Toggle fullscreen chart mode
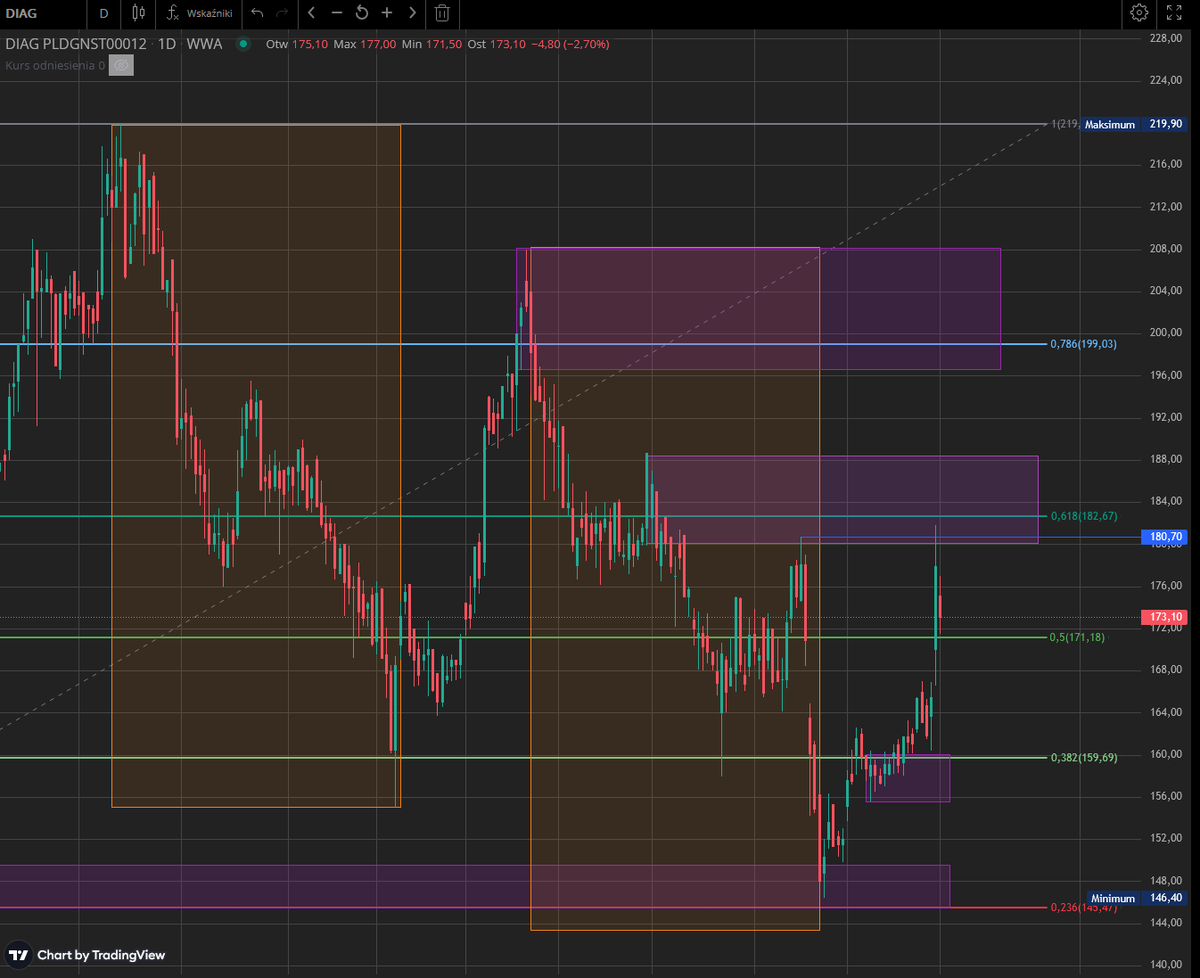The height and width of the screenshot is (978, 1200). click(1175, 13)
